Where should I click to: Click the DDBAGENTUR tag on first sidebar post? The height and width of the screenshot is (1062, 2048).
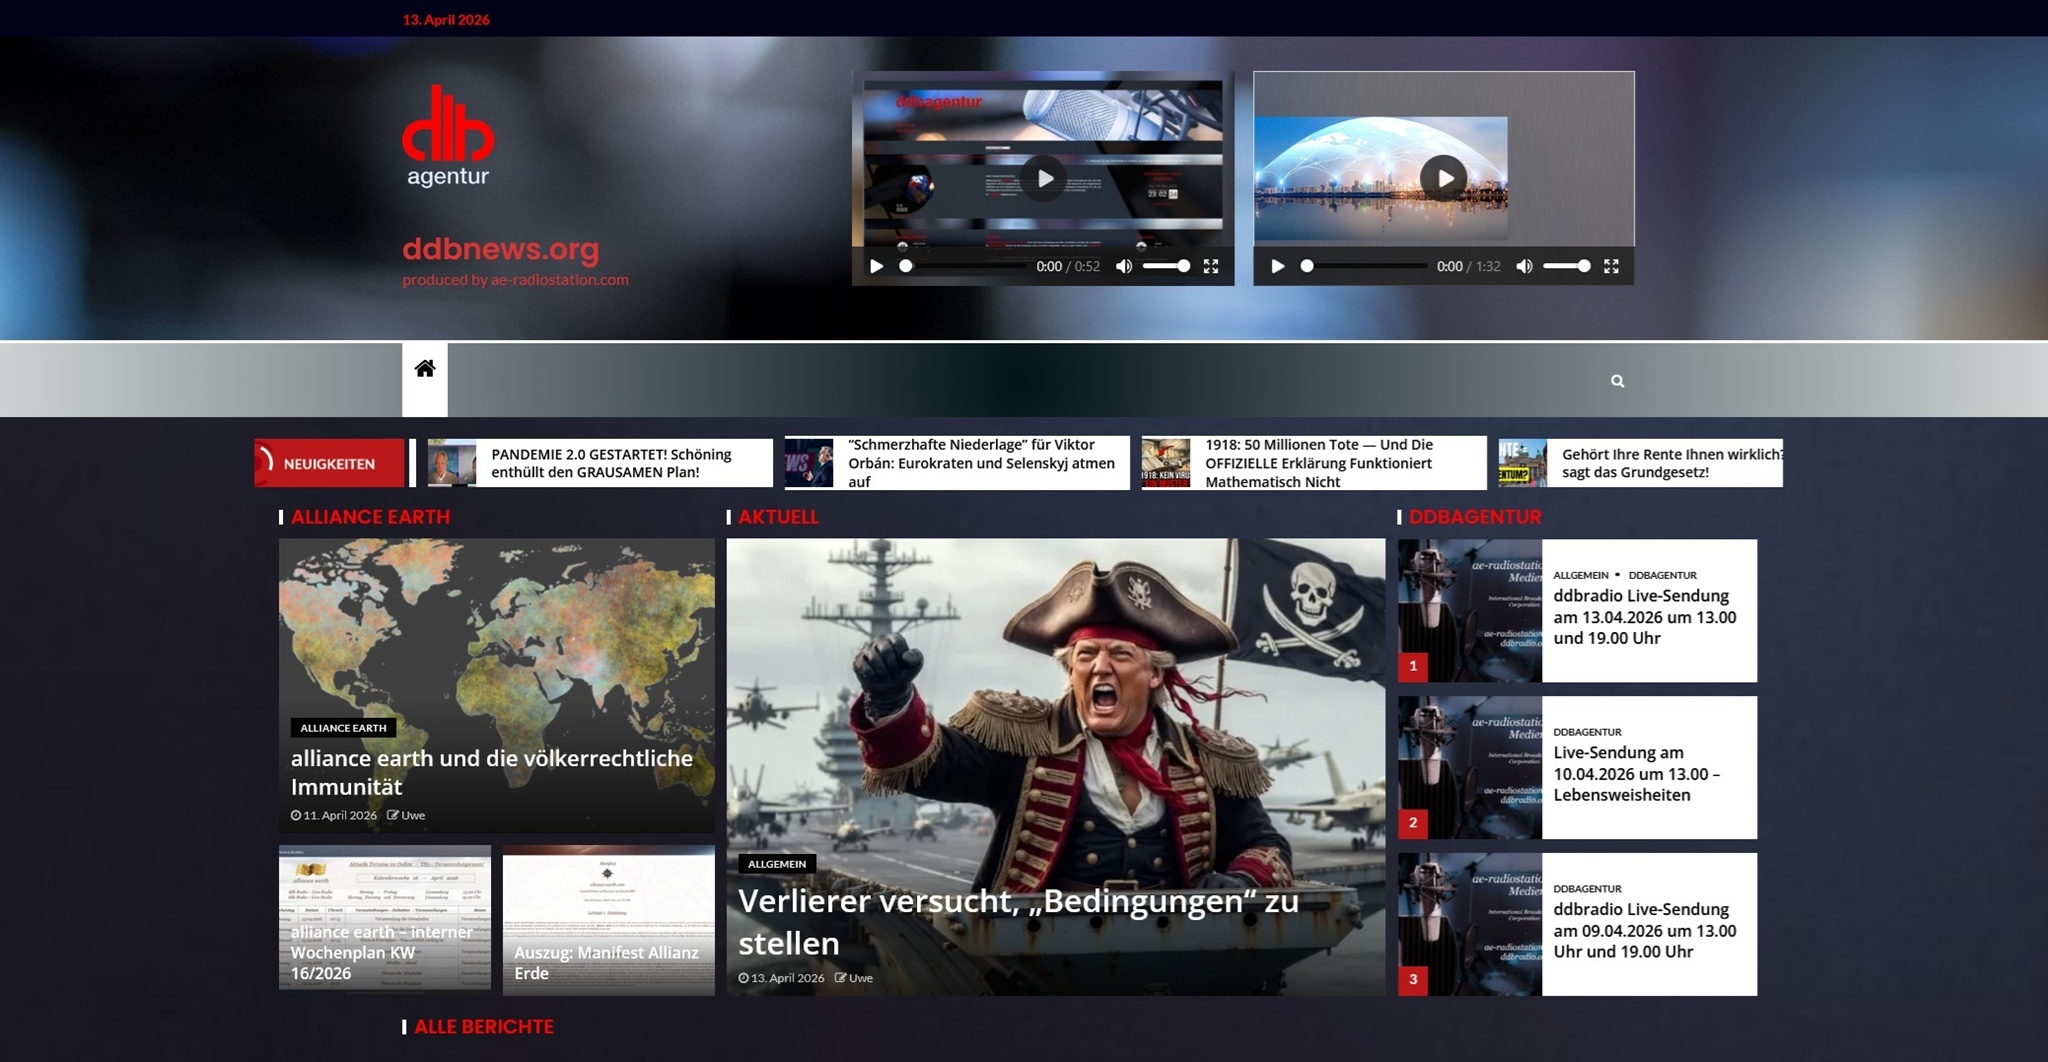tap(1662, 575)
